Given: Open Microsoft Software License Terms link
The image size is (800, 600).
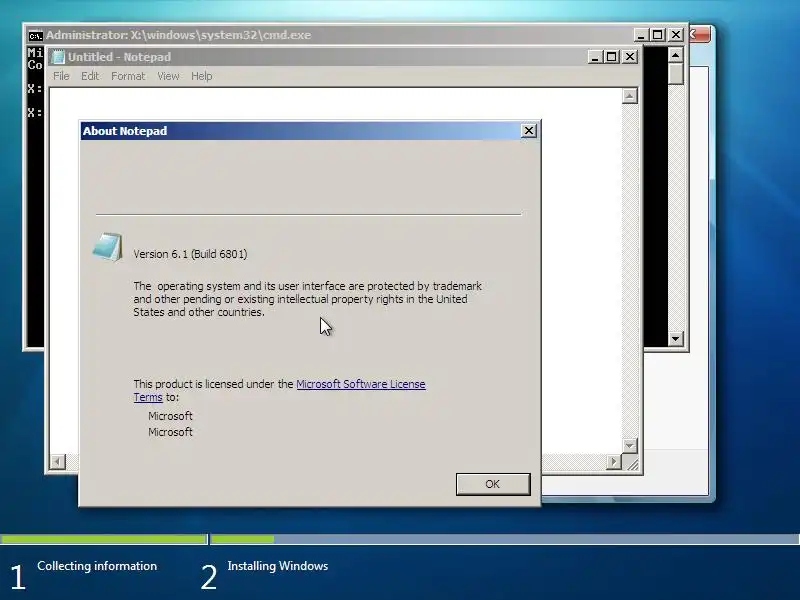Looking at the screenshot, I should pos(360,384).
